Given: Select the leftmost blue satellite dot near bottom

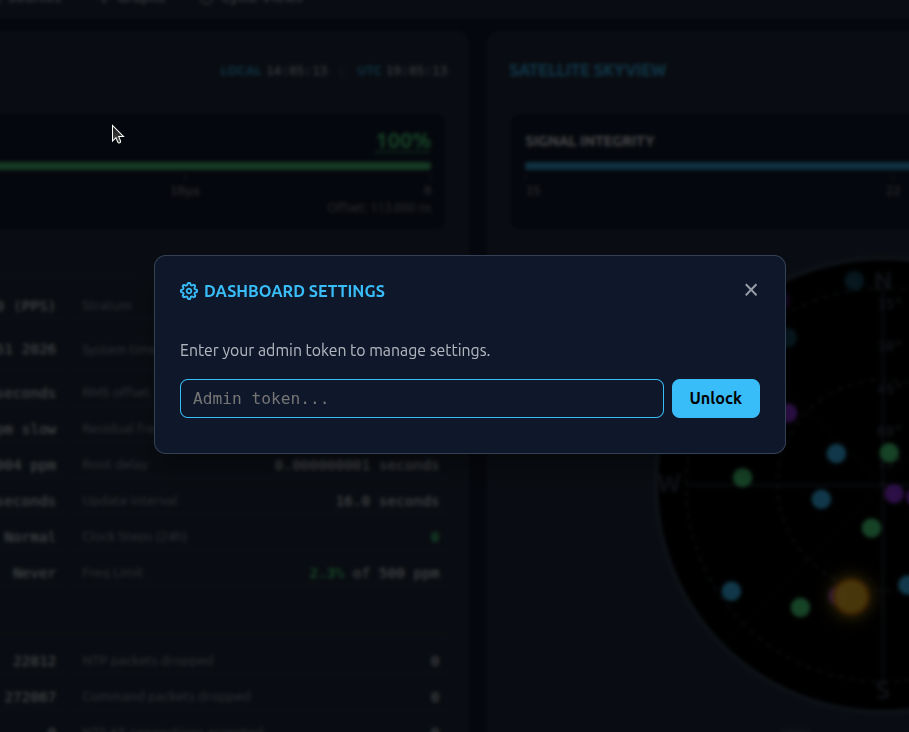Looking at the screenshot, I should [731, 591].
